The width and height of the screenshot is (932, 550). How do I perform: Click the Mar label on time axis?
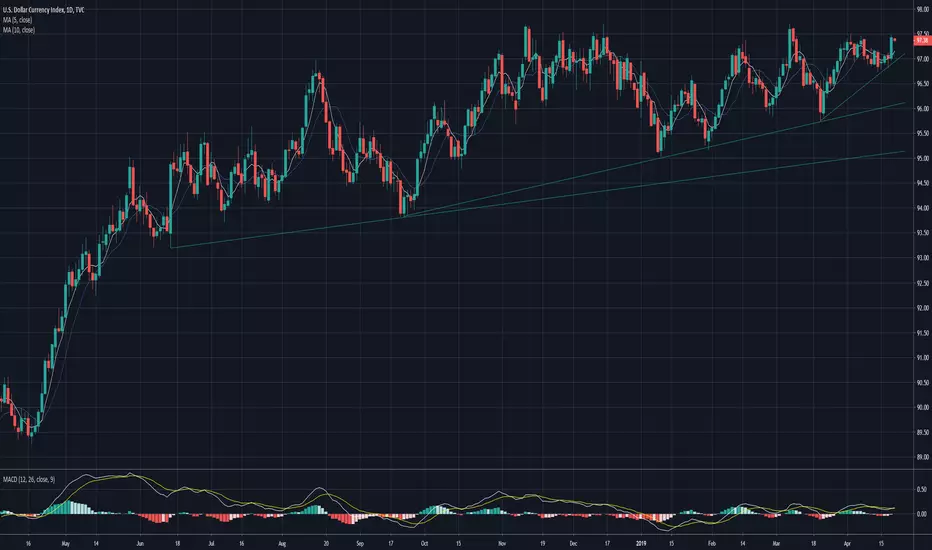point(776,543)
